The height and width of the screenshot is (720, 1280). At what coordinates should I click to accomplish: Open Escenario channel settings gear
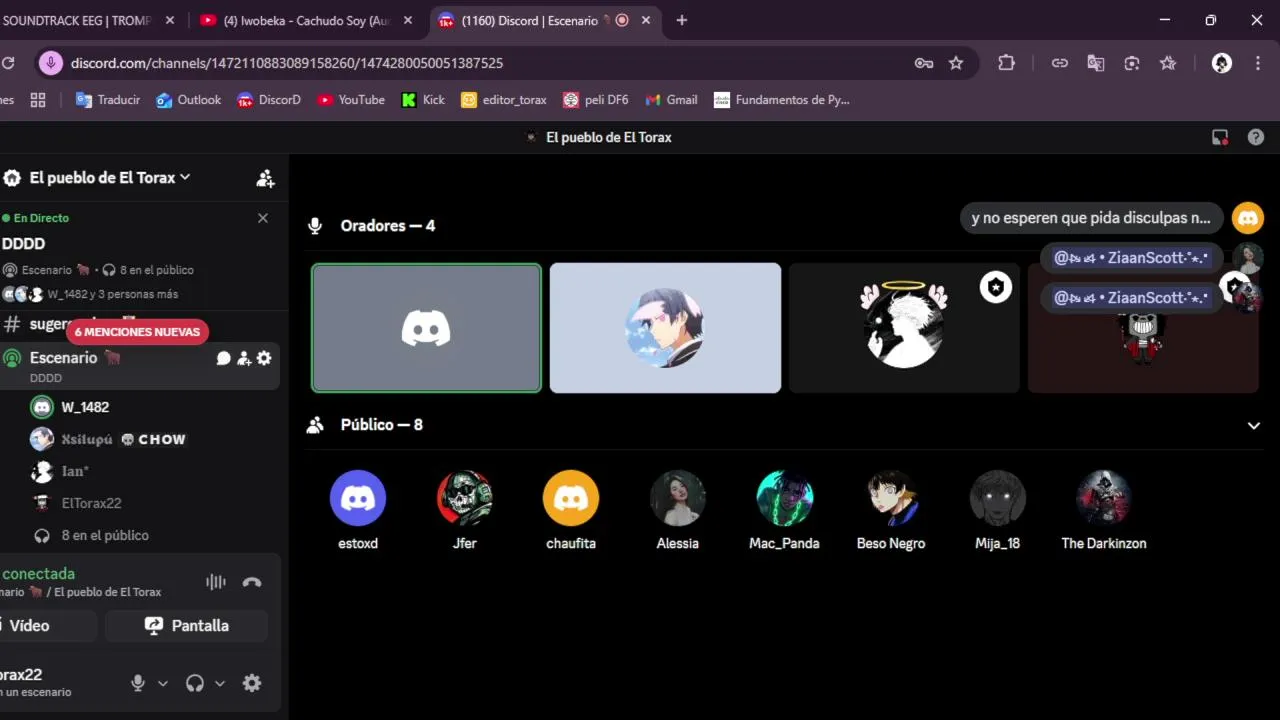[264, 358]
